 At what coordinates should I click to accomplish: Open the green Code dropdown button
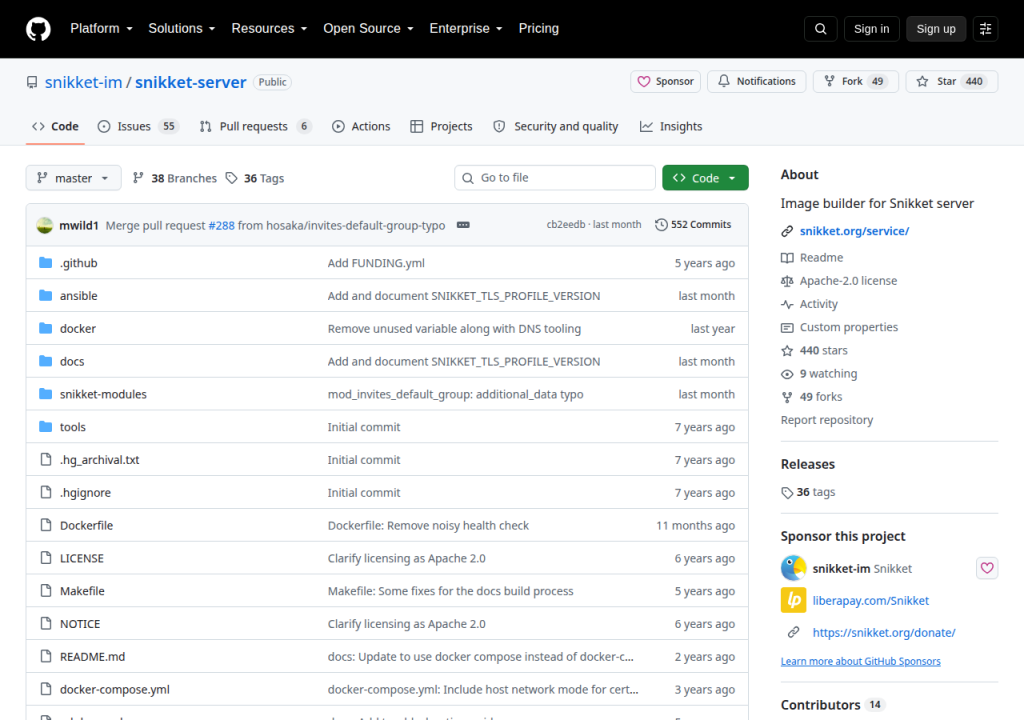click(705, 178)
